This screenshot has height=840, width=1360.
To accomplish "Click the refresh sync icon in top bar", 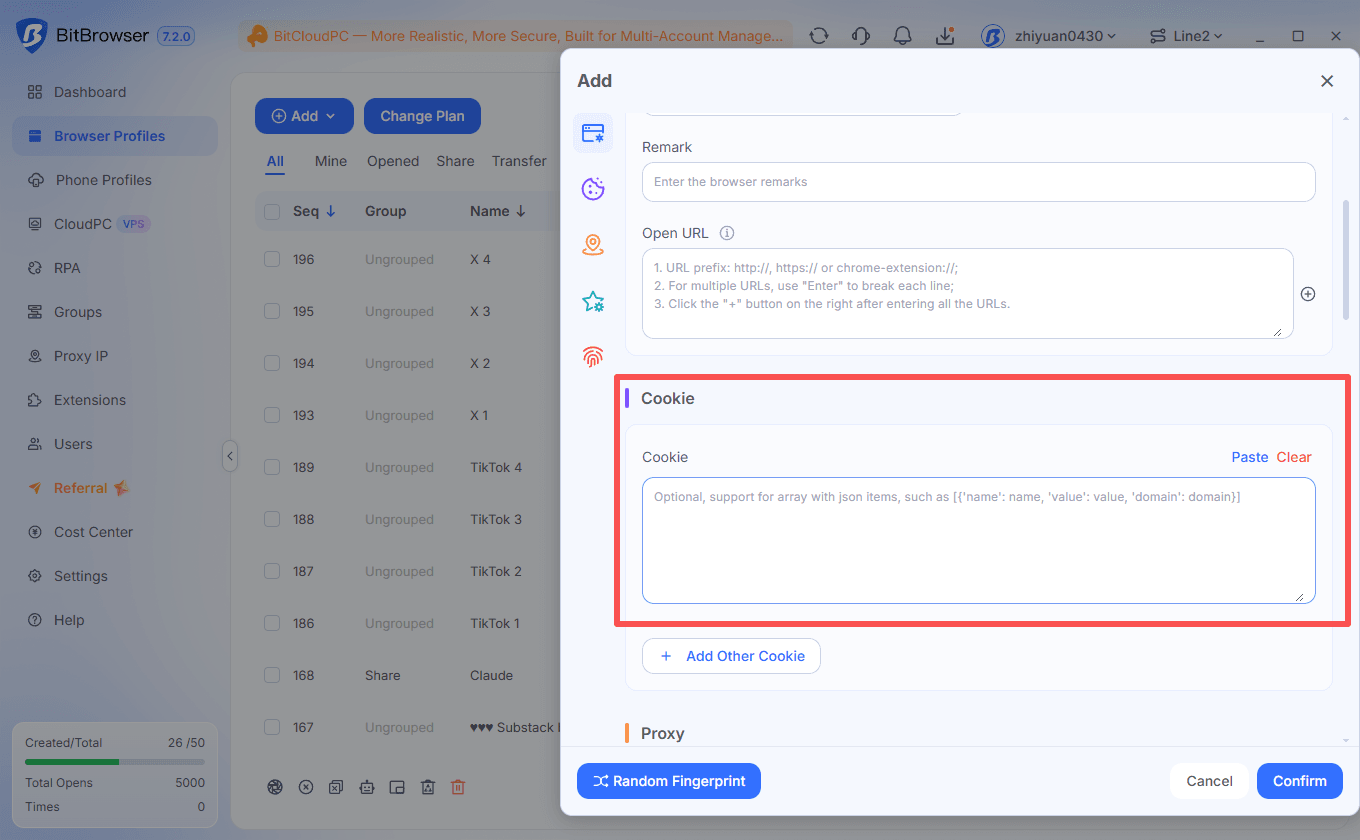I will coord(819,36).
